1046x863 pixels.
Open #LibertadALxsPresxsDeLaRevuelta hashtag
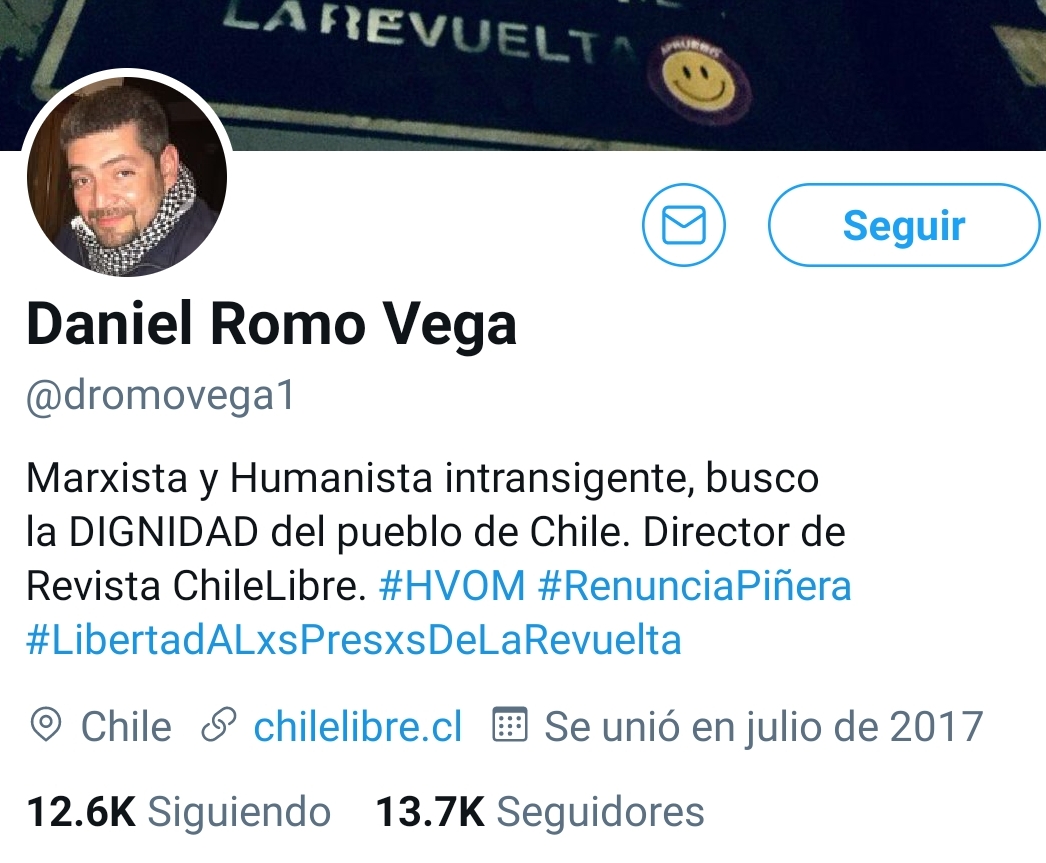point(354,640)
